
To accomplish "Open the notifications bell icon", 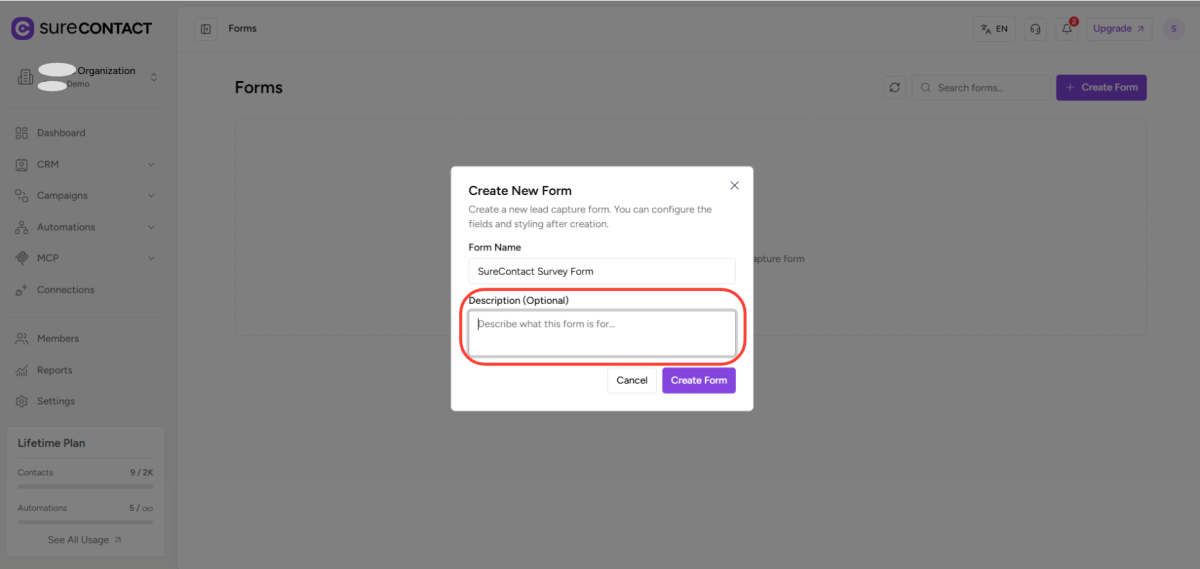I will click(x=1067, y=29).
